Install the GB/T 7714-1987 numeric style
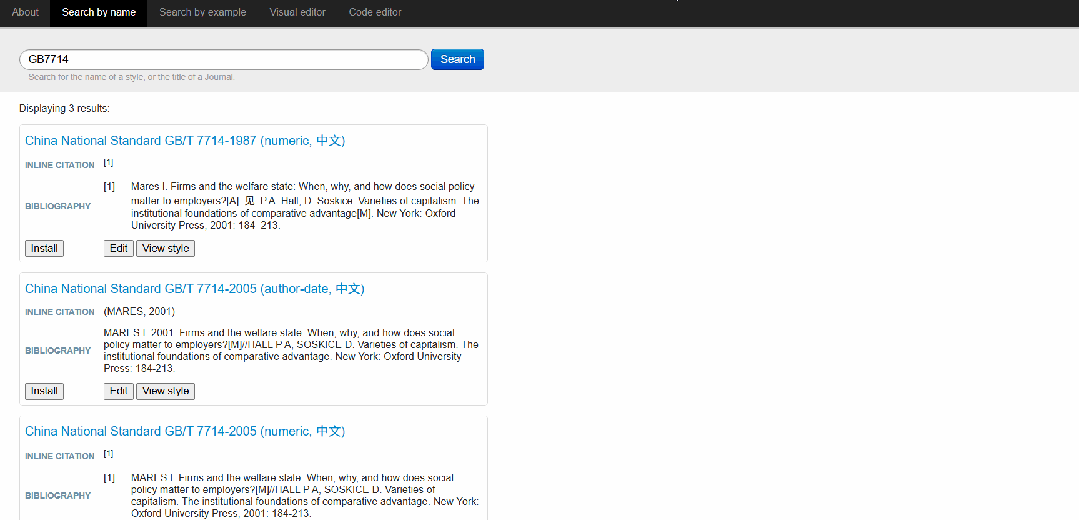 [44, 248]
